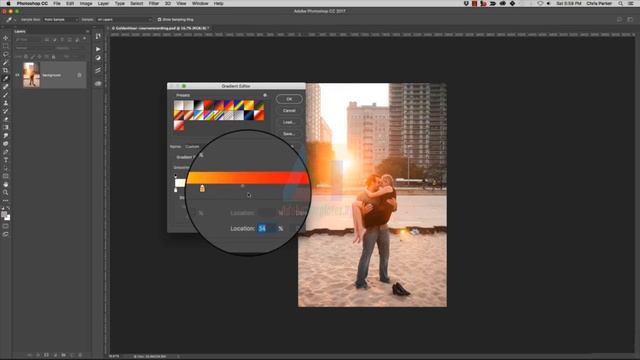Open the File menu
640x360 pixels.
[57, 3]
